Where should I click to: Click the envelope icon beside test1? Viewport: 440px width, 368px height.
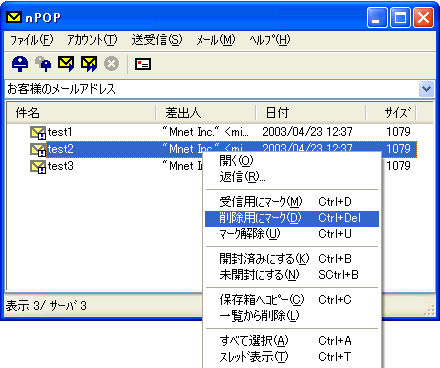(x=38, y=133)
